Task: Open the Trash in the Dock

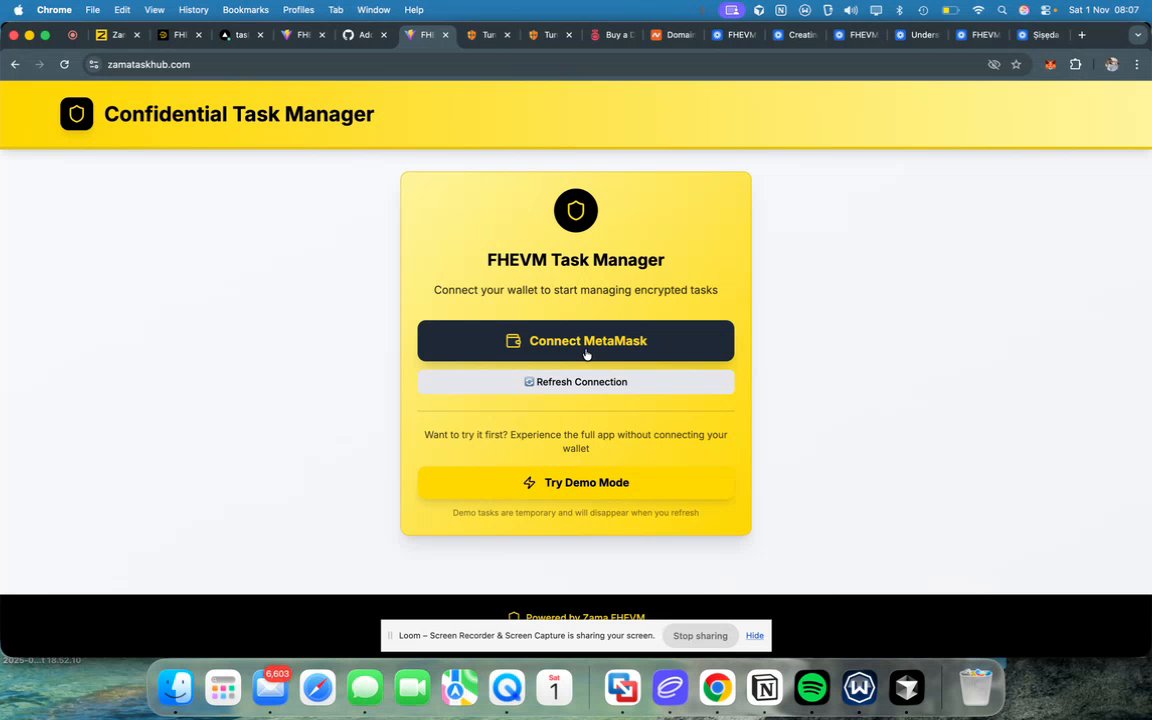Action: coord(976,688)
